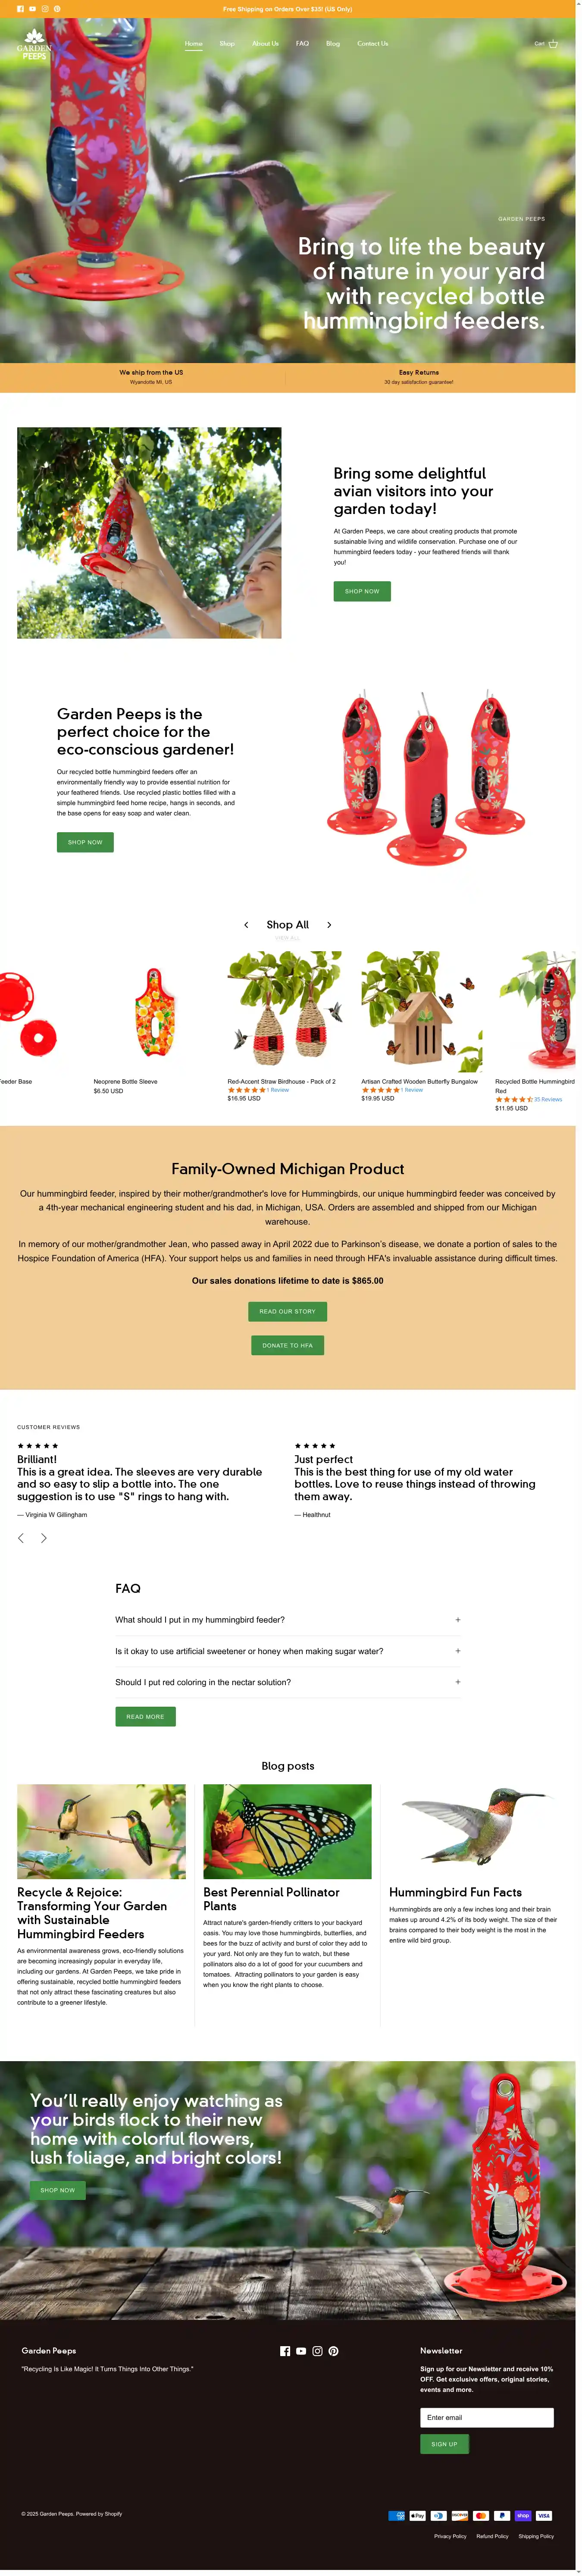Show next customer review arrow
The width and height of the screenshot is (582, 2576).
(x=43, y=1538)
